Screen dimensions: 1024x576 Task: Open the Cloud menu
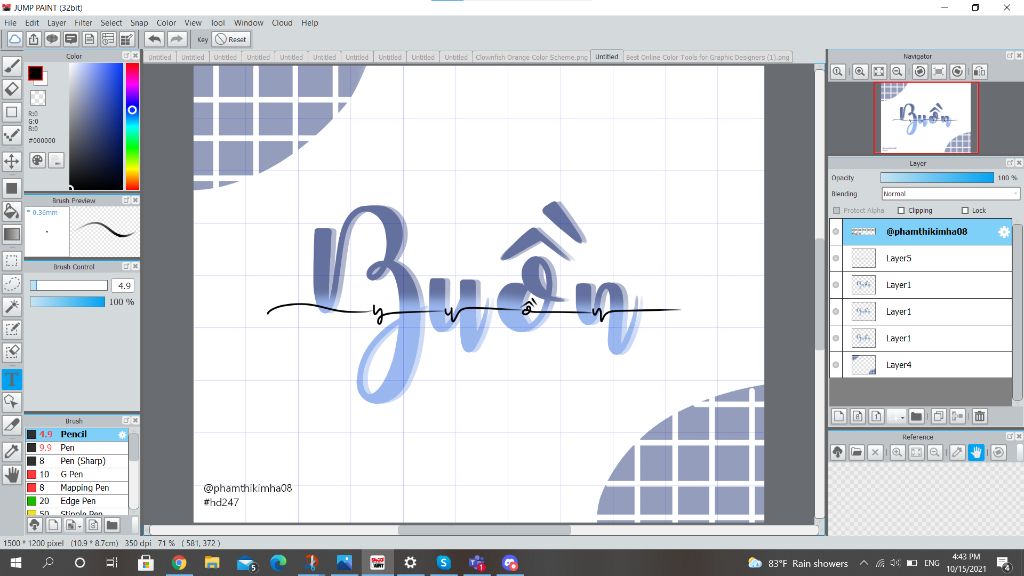pyautogui.click(x=282, y=23)
